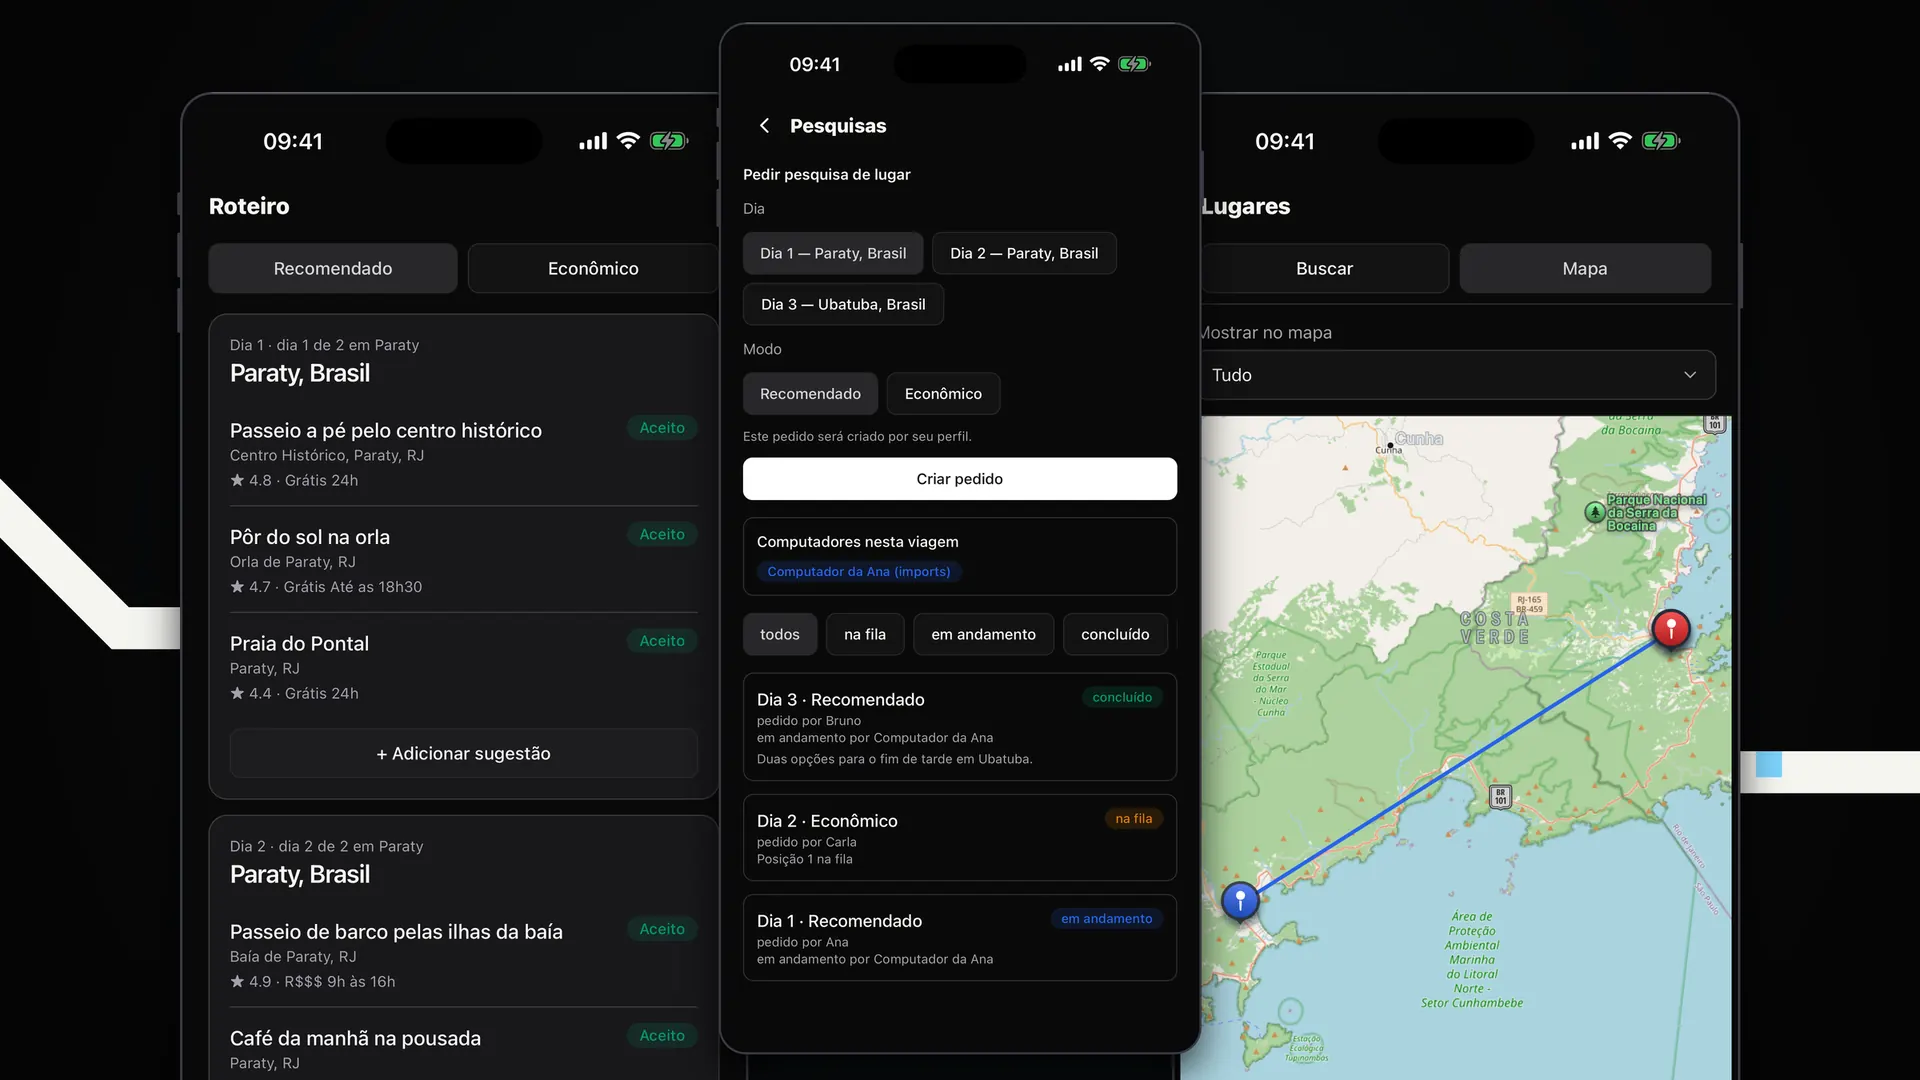Open the Dia 2 · Econômico request card
This screenshot has height=1080, width=1920.
click(x=960, y=838)
